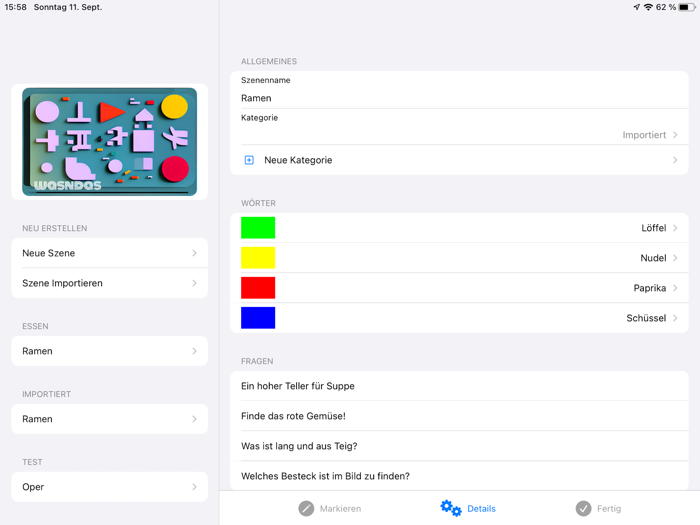Select question 'Welches Besteck ist im Bild zu finden?'

point(459,475)
